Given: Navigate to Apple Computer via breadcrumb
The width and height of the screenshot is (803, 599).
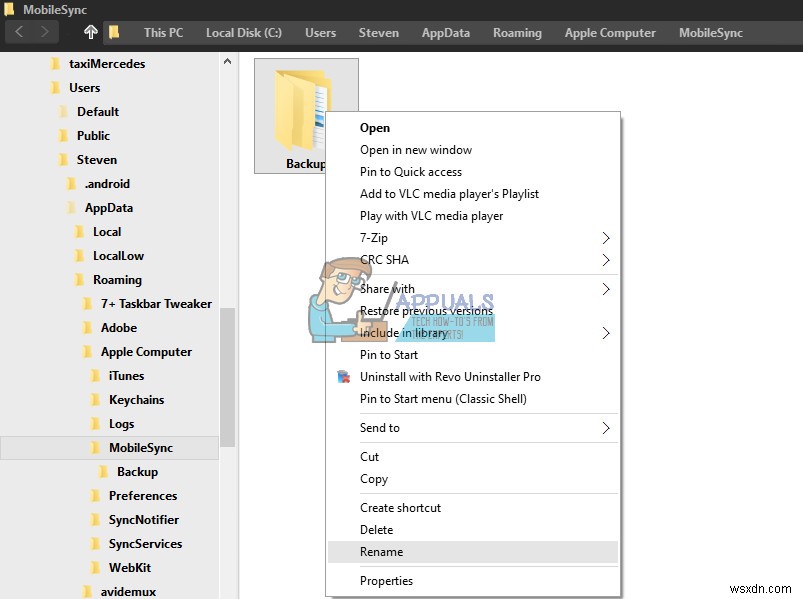Looking at the screenshot, I should click(x=609, y=32).
